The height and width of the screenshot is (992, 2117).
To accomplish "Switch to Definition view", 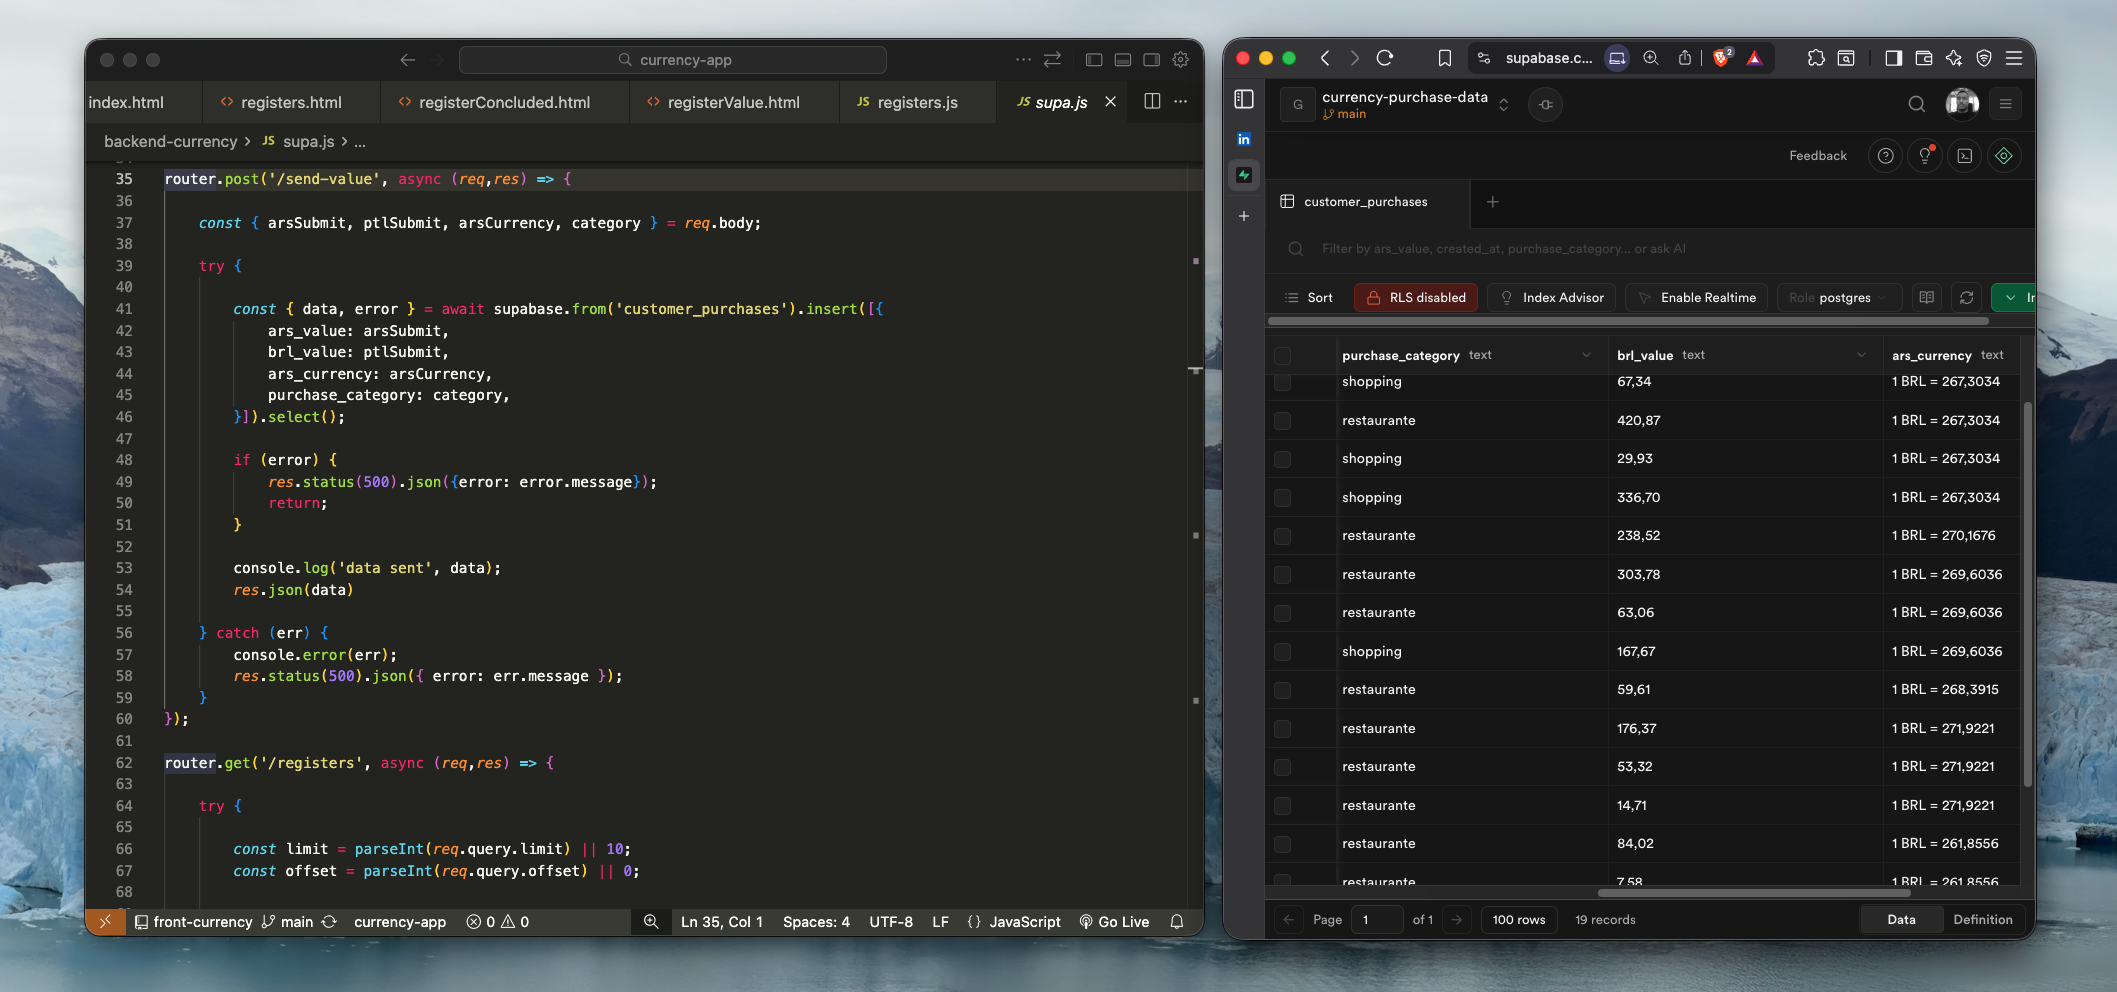I will point(1982,920).
